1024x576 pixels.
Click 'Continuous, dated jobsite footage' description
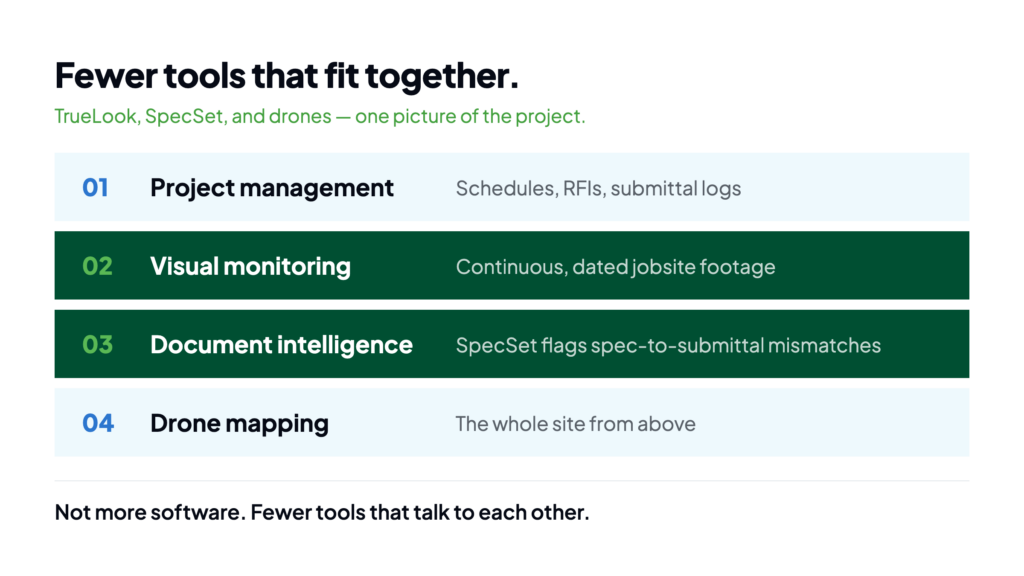[615, 267]
